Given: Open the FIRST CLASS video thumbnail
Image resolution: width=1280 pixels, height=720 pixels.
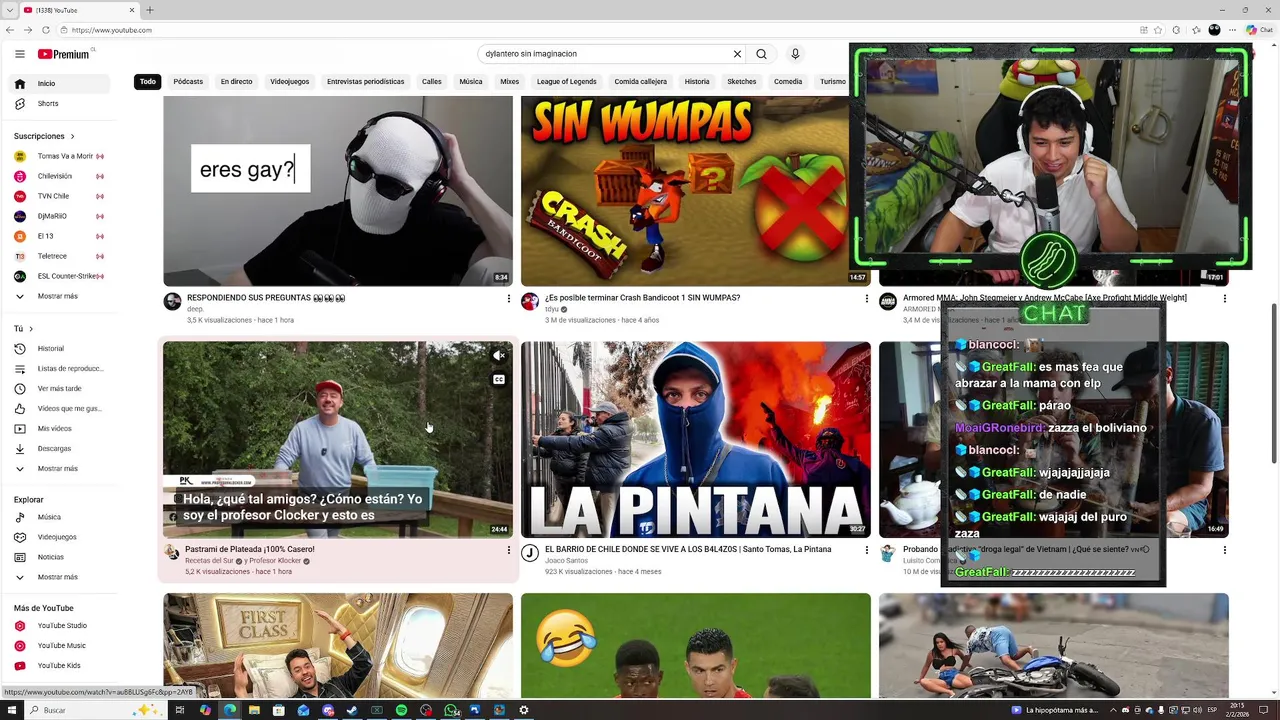Looking at the screenshot, I should pos(338,645).
